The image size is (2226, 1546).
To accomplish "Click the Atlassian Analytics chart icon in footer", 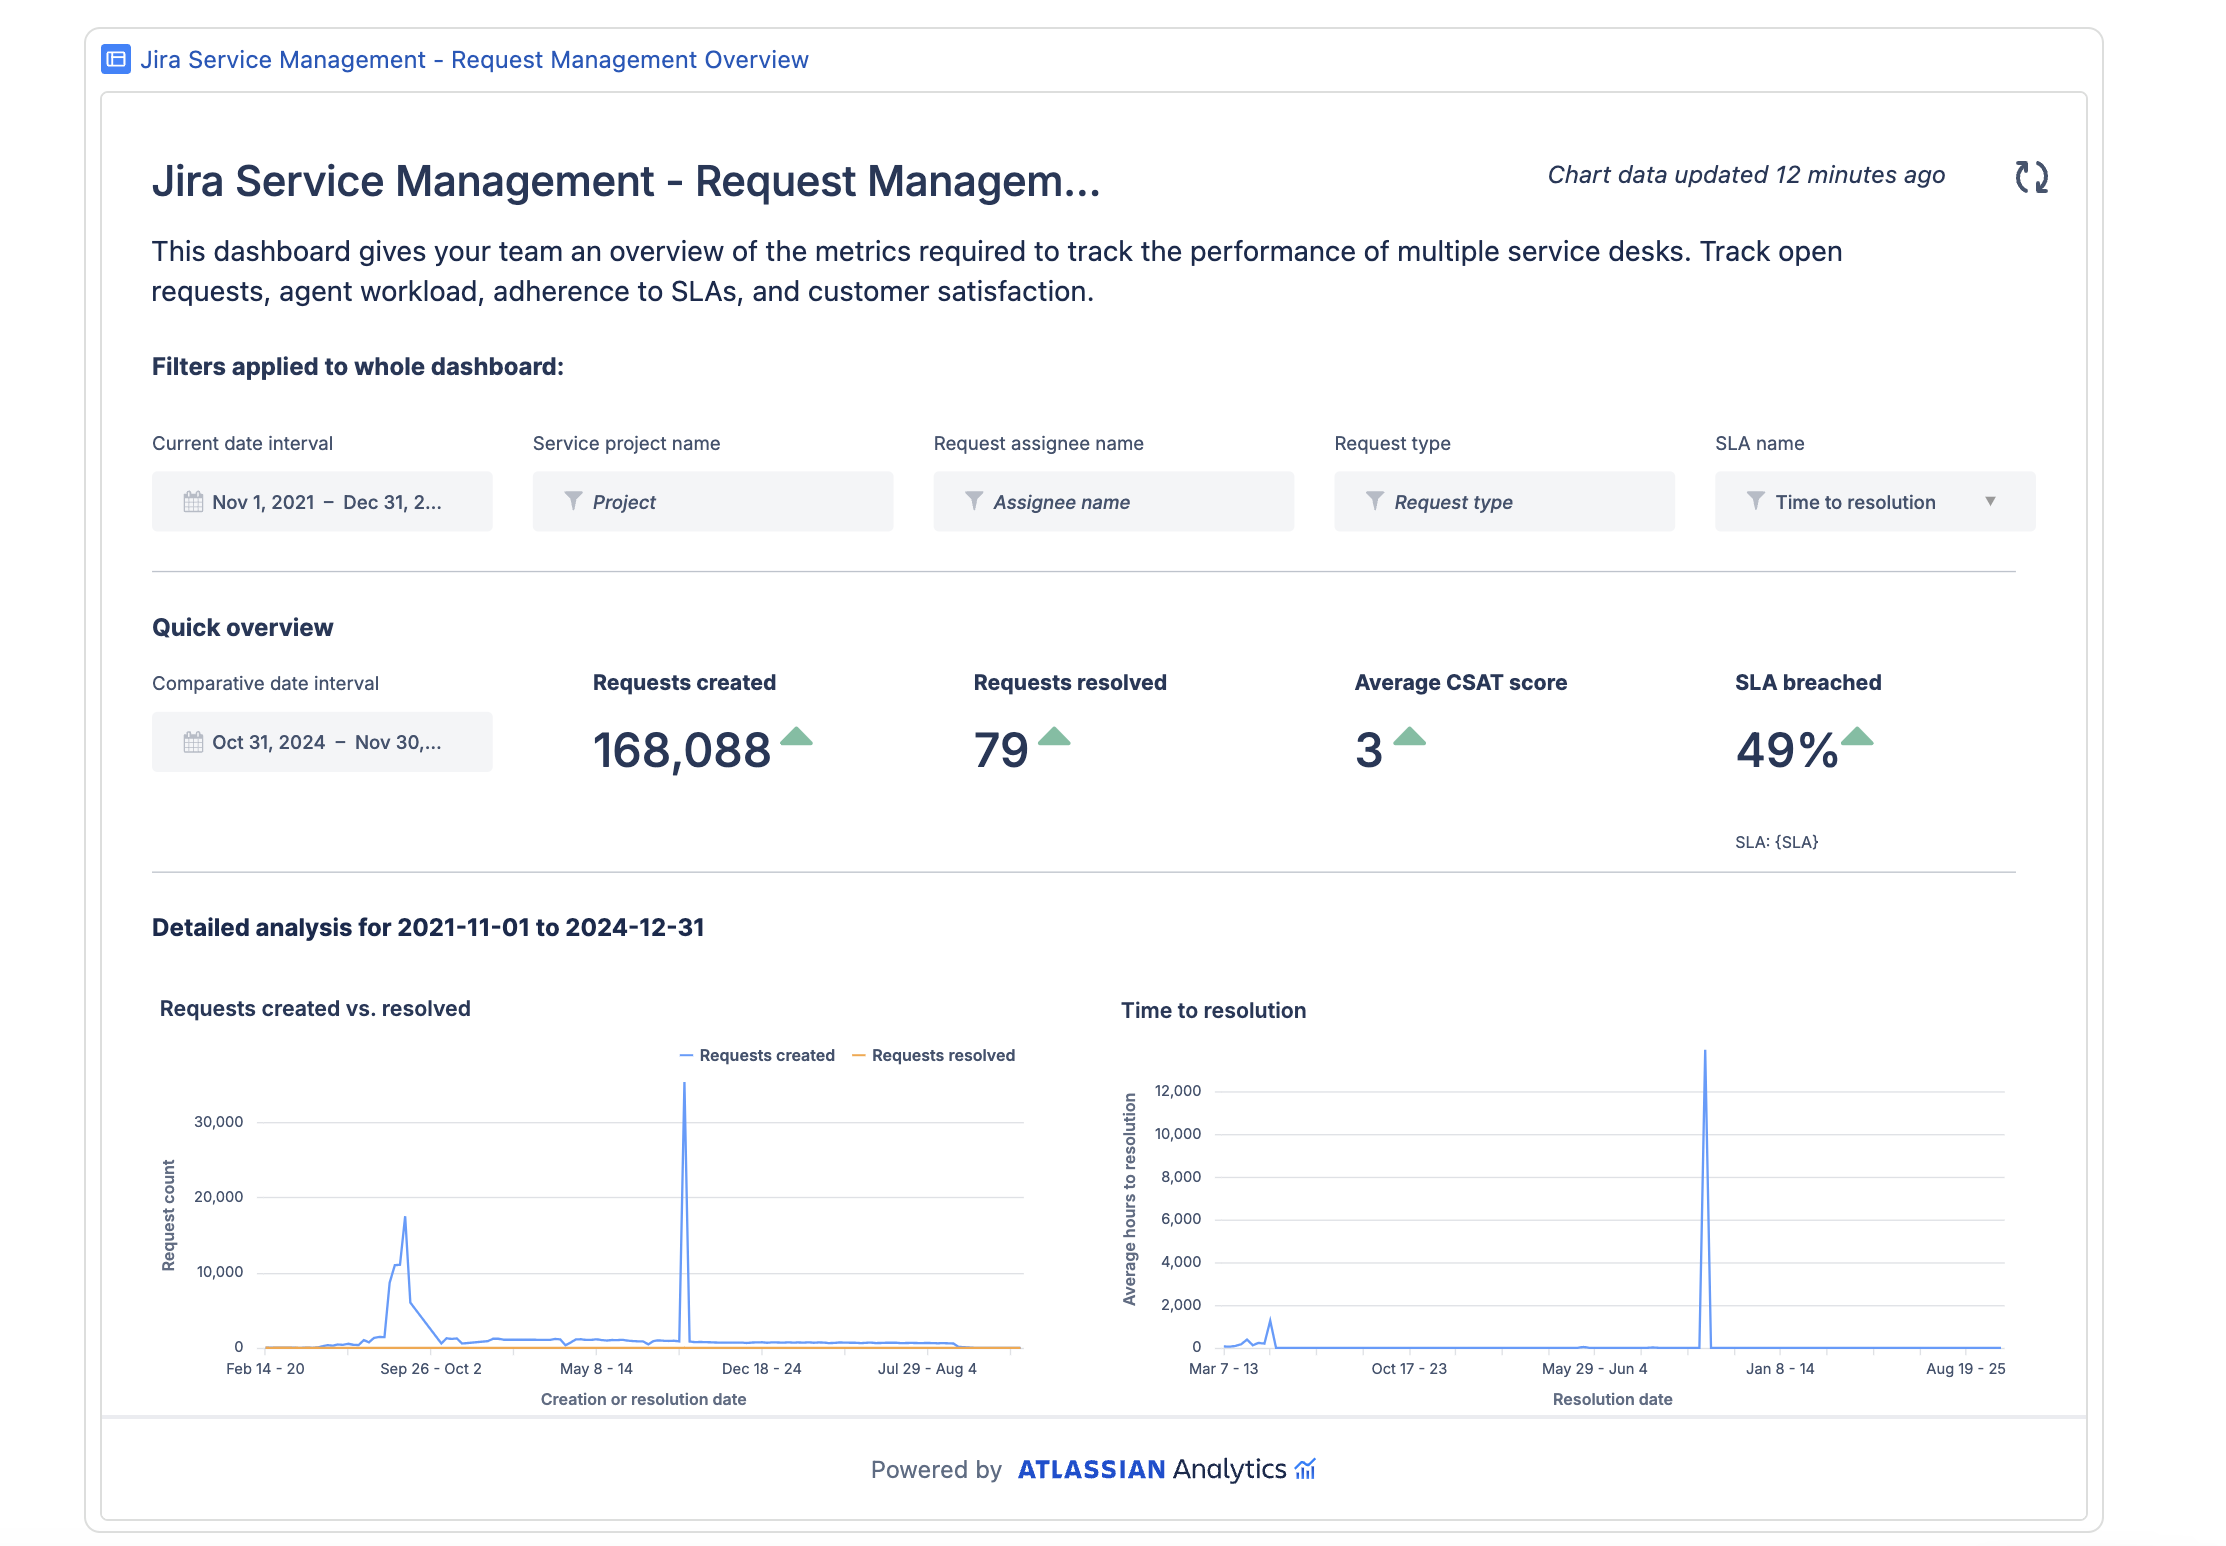I will [x=1305, y=1468].
